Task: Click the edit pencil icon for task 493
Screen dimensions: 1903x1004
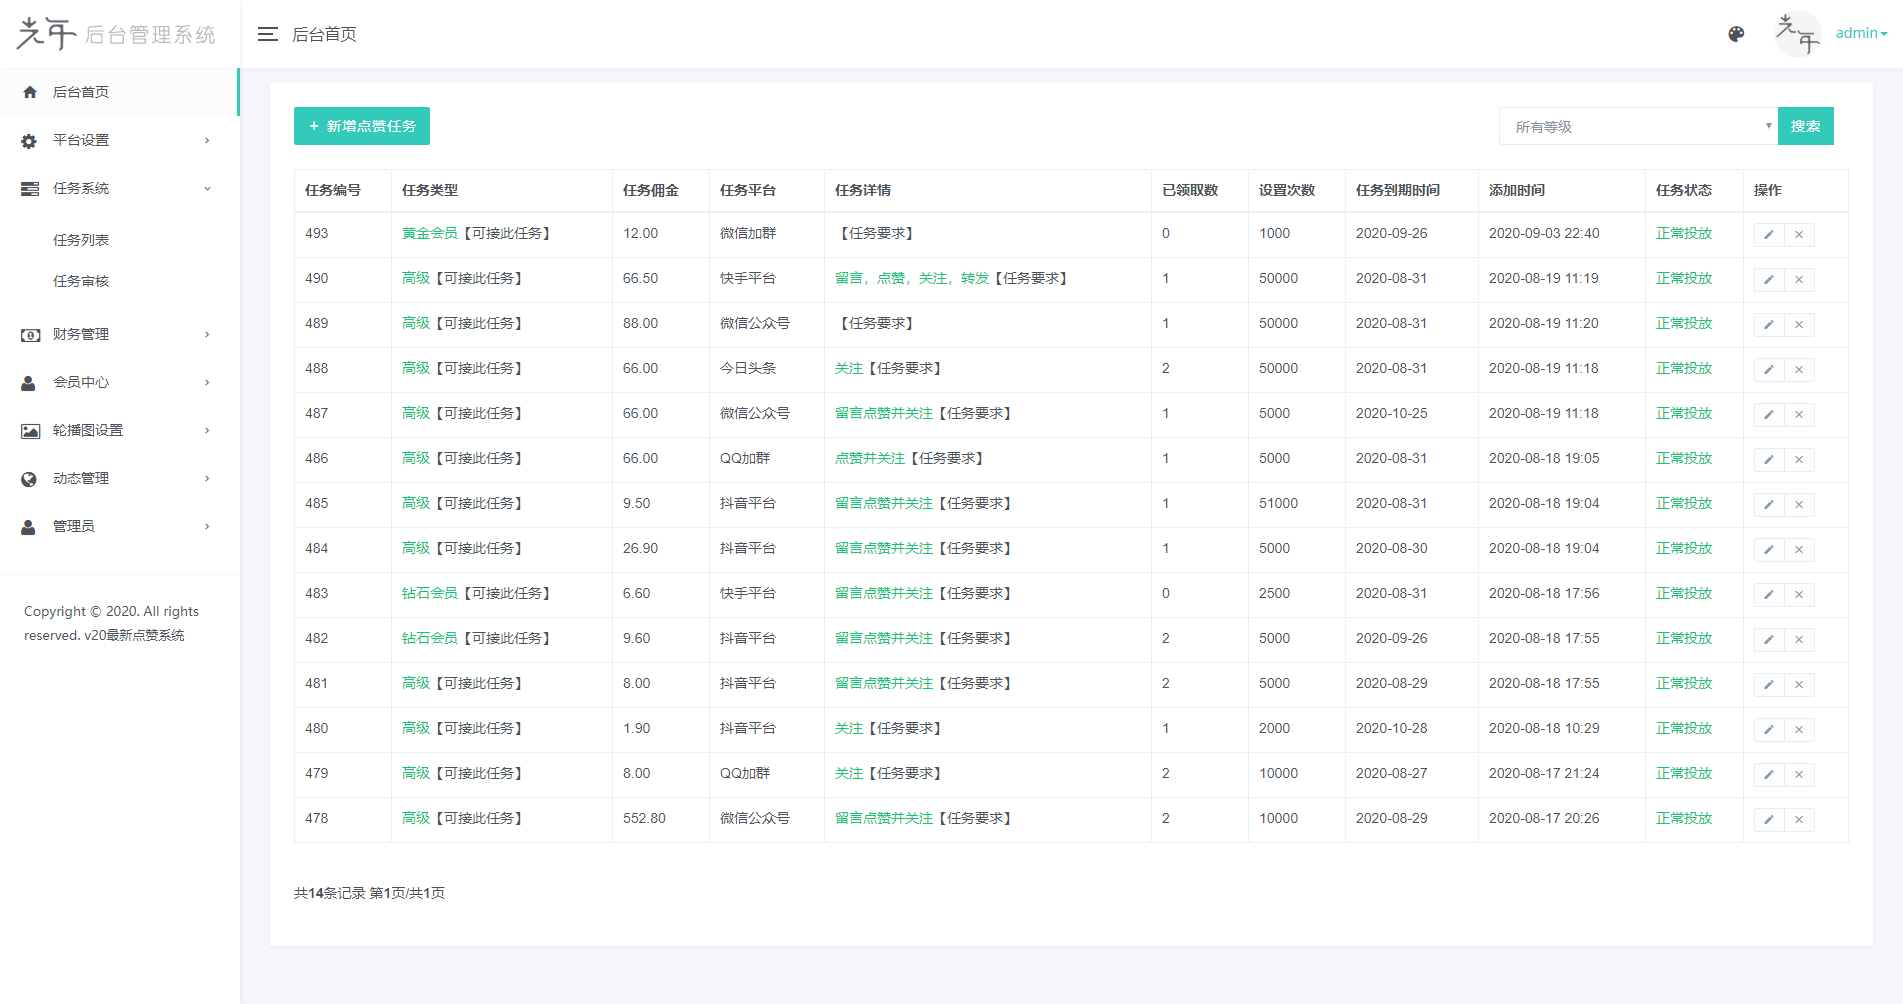Action: coord(1768,235)
